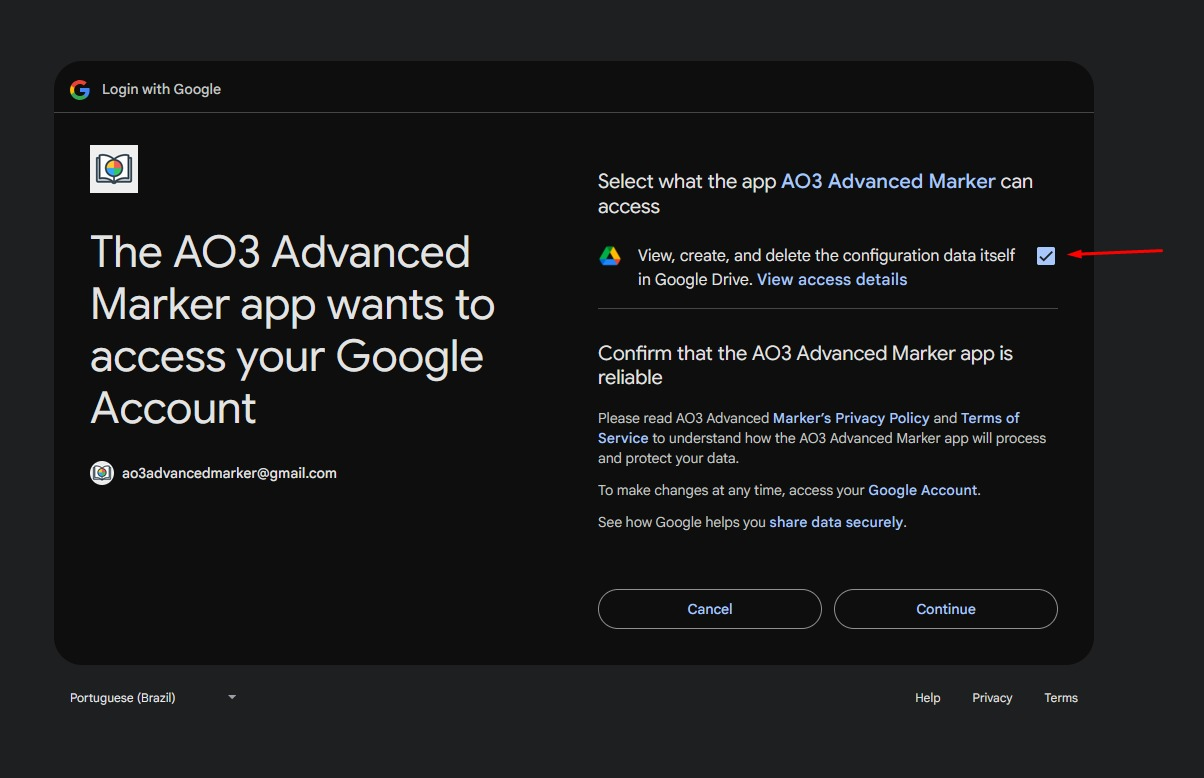
Task: Click the Continue button
Action: 946,609
